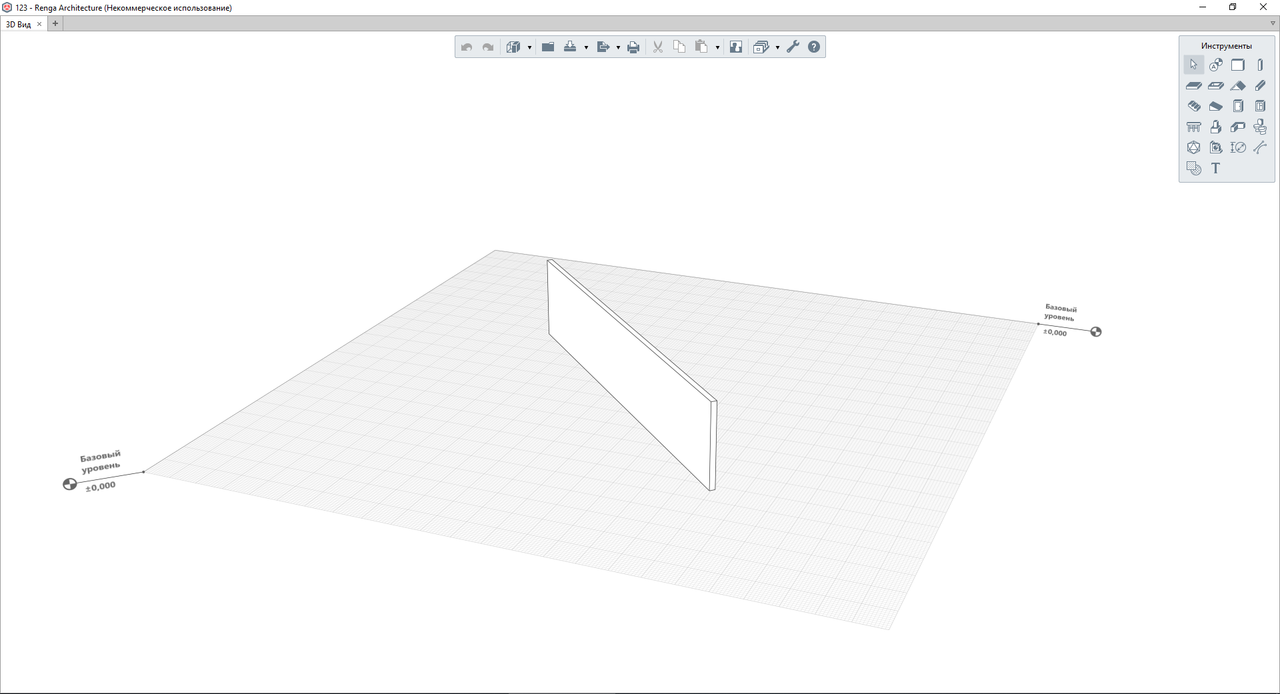Viewport: 1280px width, 694px height.
Task: Click the 3D view cube button
Action: pos(514,47)
